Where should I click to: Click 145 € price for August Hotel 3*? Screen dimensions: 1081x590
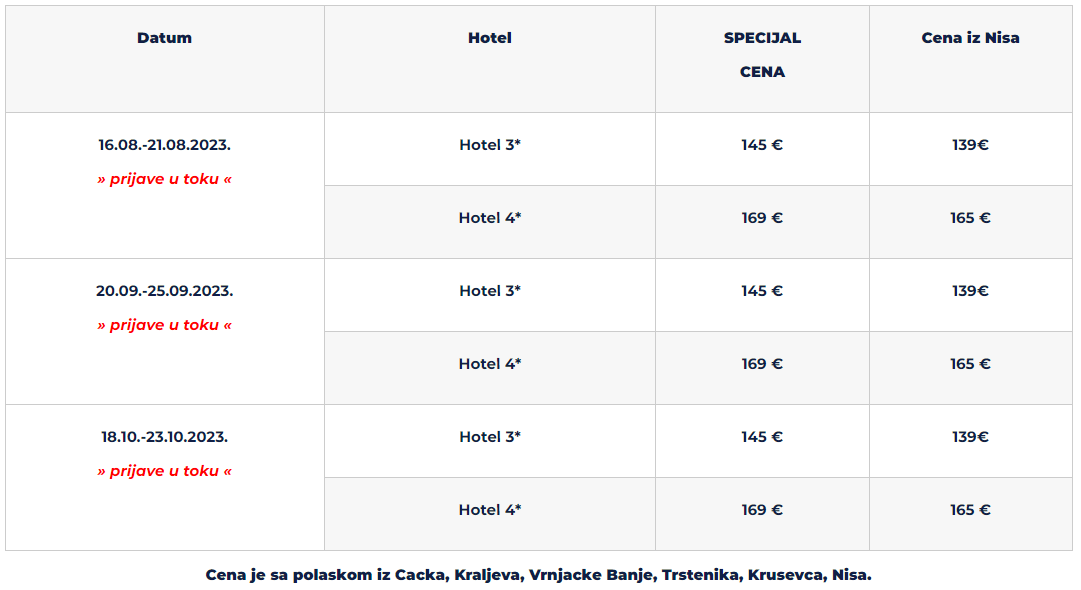tap(762, 145)
